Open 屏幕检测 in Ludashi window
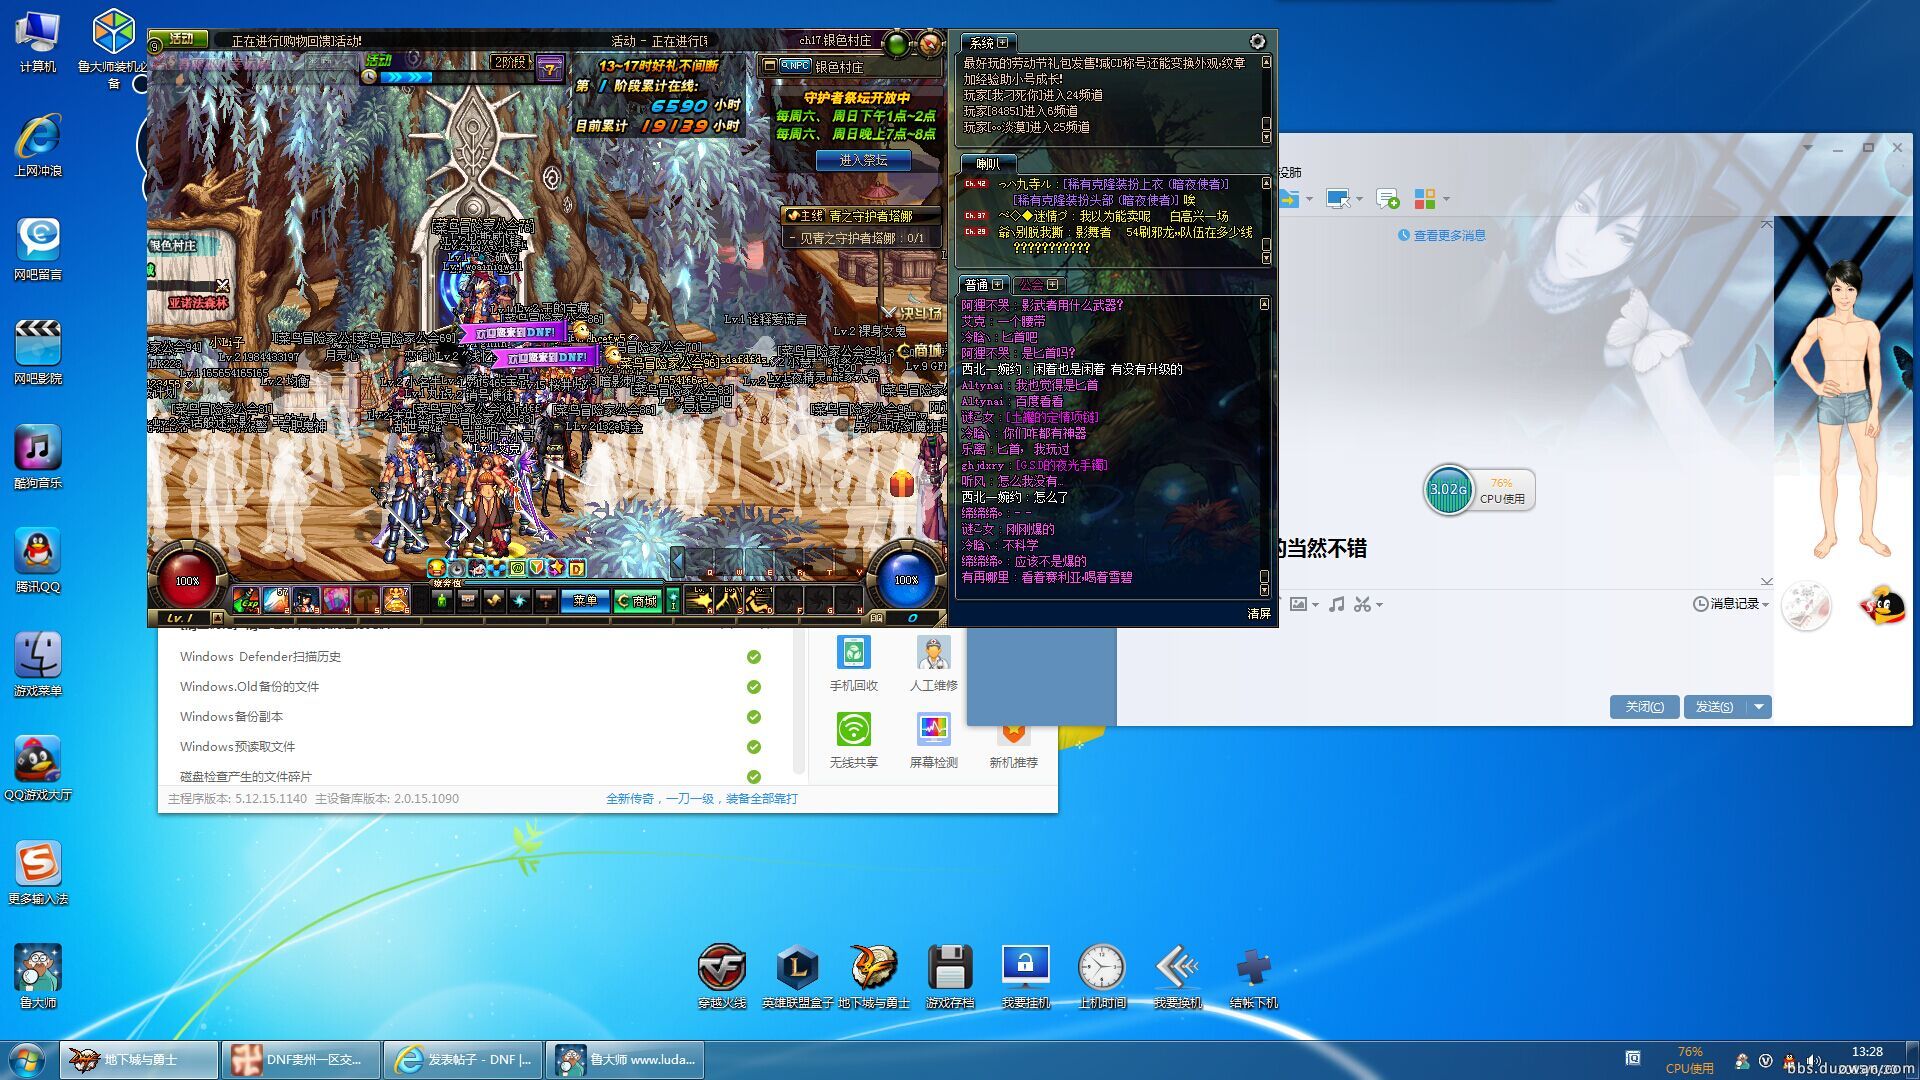Viewport: 1920px width, 1080px height. point(933,740)
